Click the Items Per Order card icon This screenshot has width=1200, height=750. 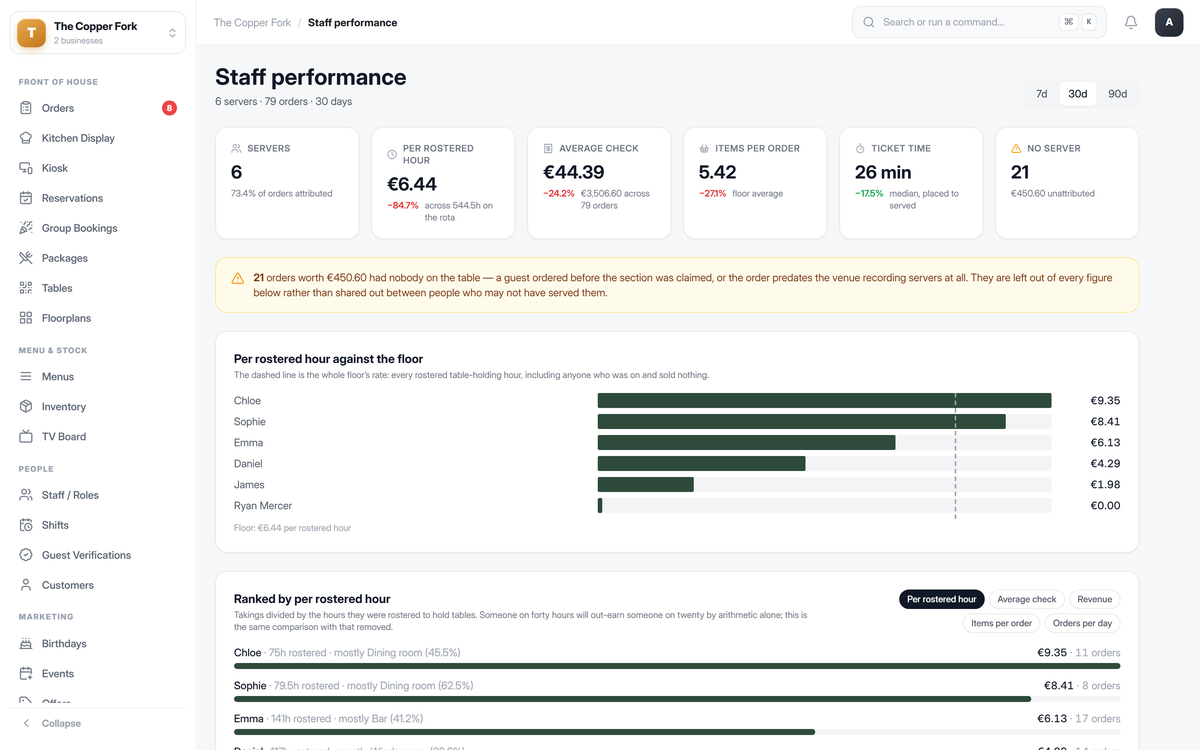pos(704,148)
